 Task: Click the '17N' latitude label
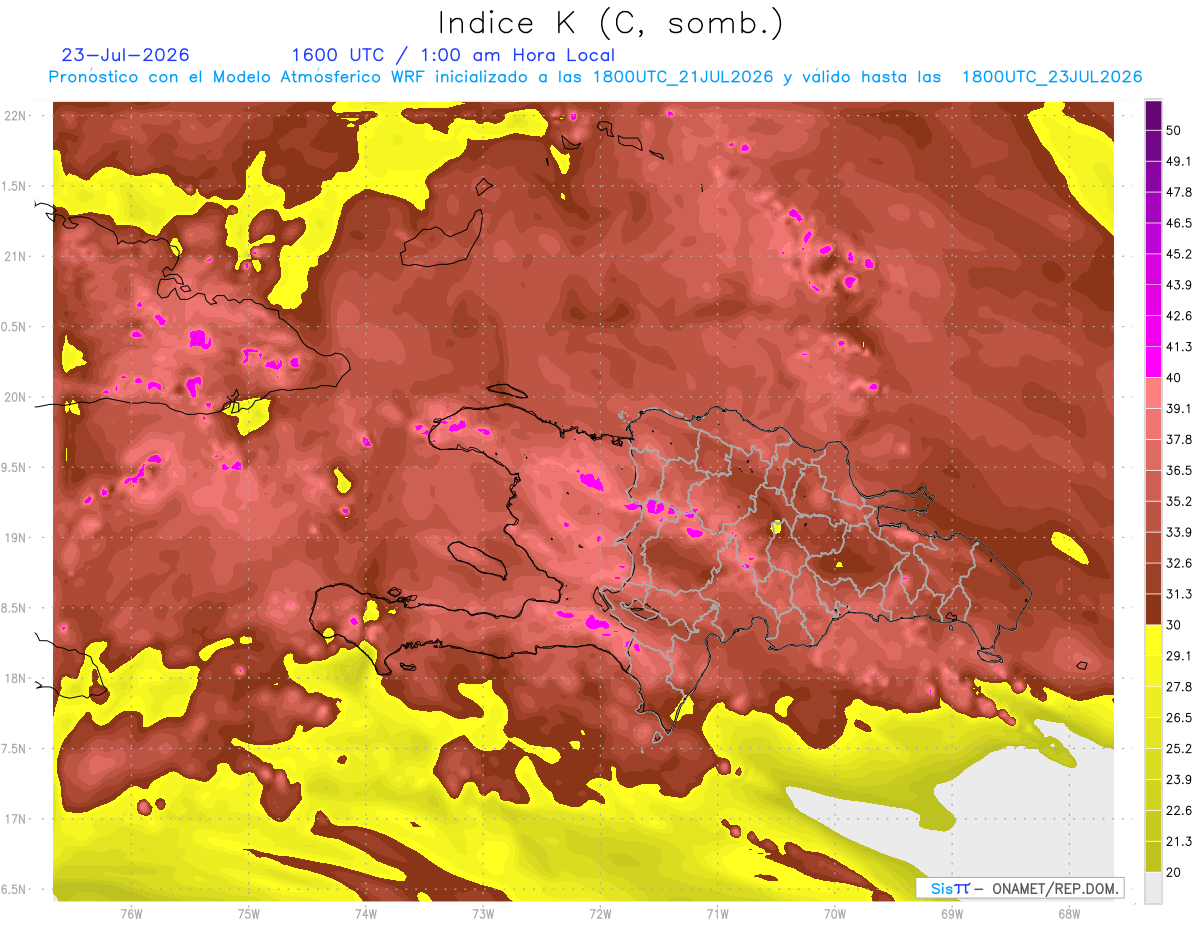click(x=17, y=819)
